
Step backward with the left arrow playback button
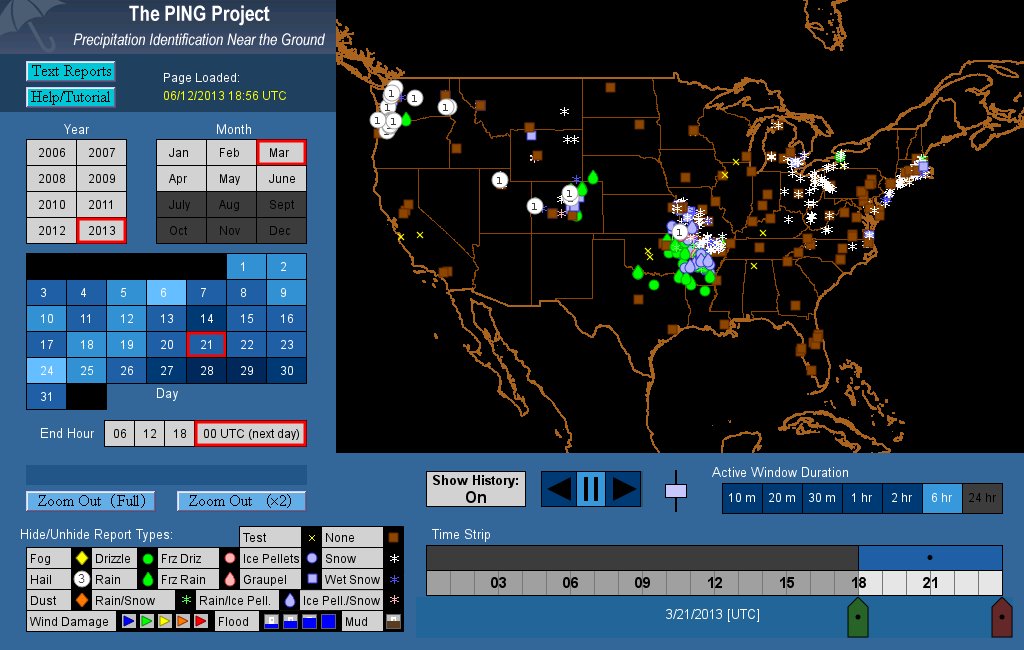559,489
